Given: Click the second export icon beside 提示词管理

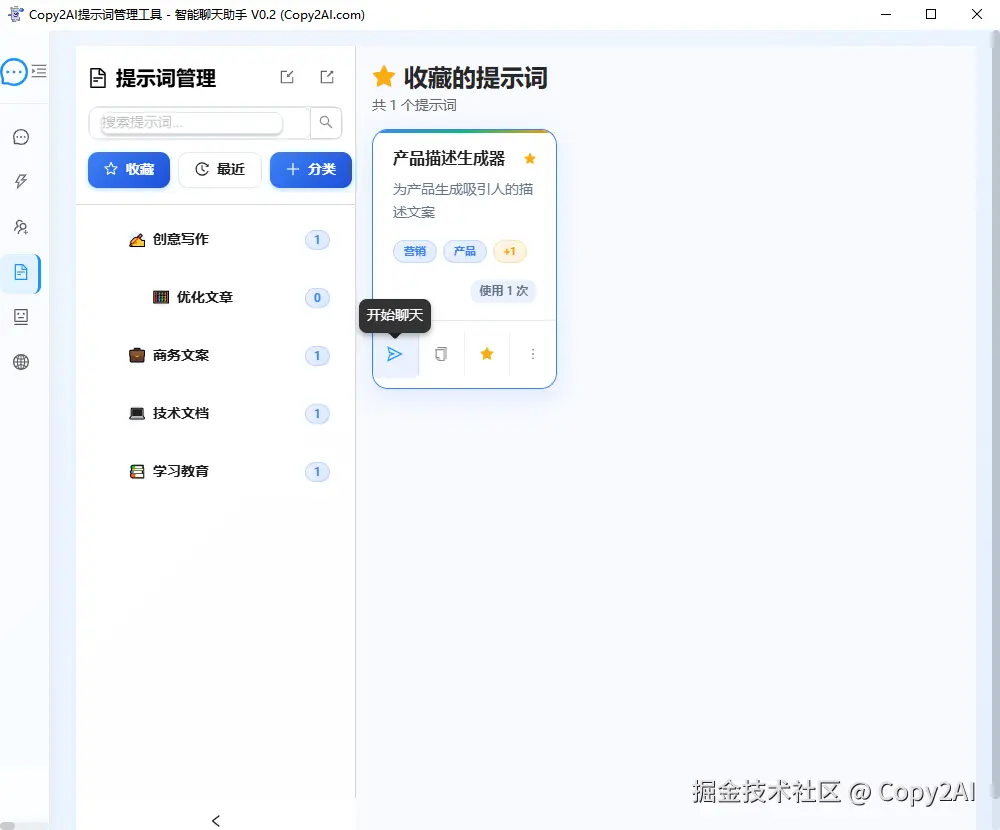Looking at the screenshot, I should 327,77.
